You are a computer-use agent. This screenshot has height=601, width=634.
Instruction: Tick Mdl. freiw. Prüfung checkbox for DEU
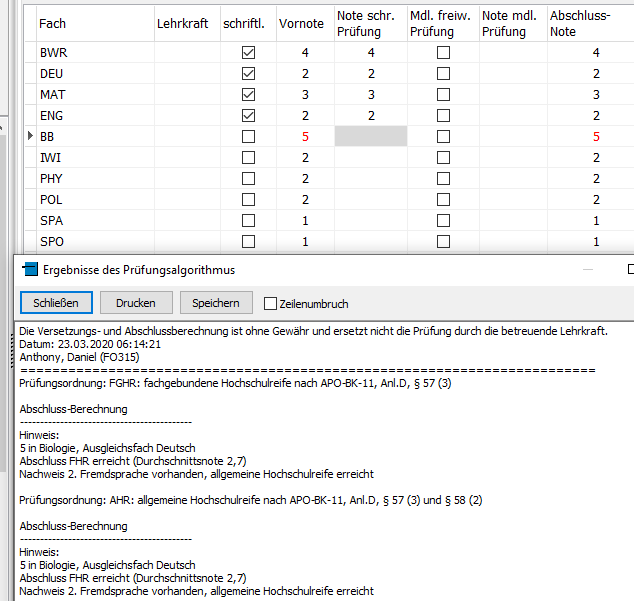coord(443,74)
